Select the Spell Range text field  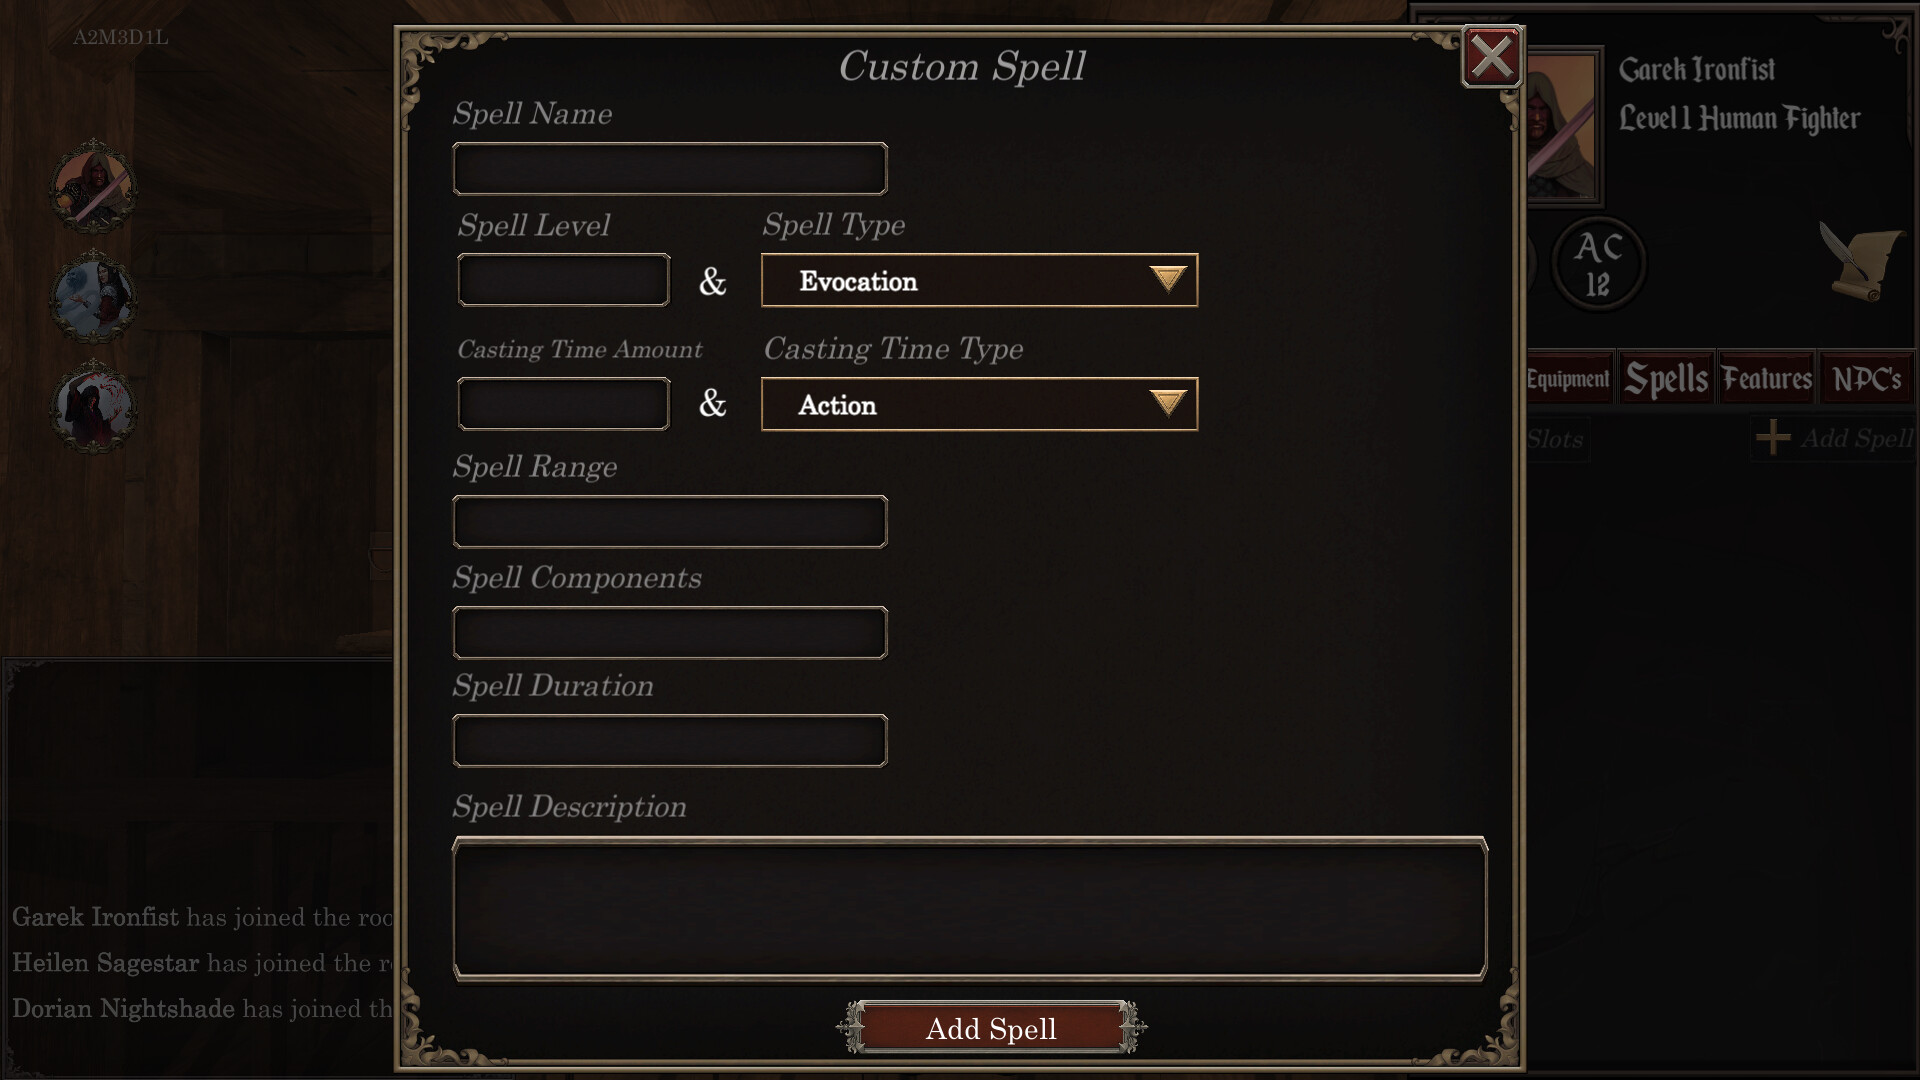tap(670, 522)
